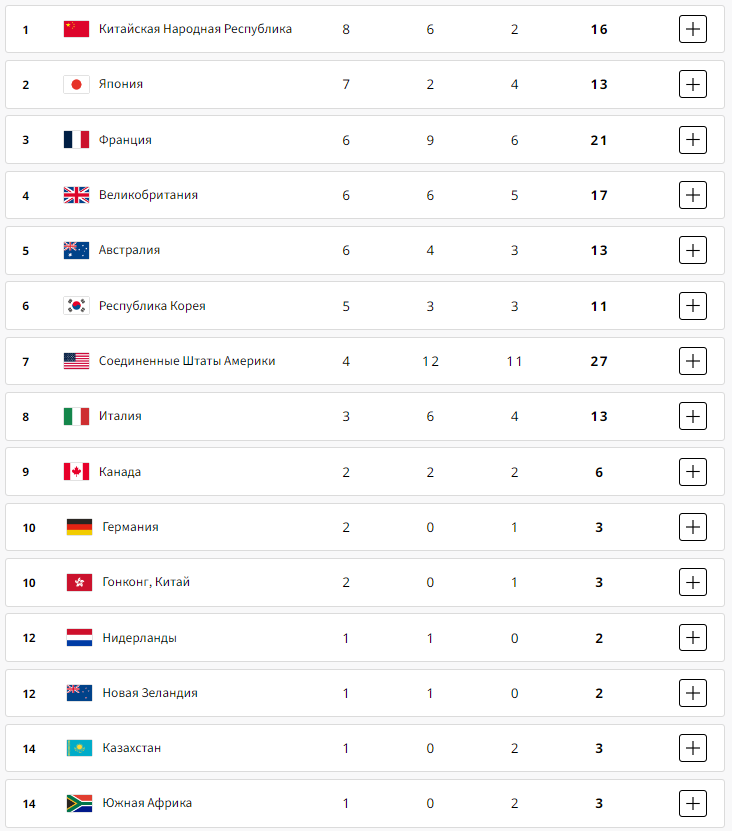Click the Australia flag icon
This screenshot has width=732, height=831.
tap(76, 250)
